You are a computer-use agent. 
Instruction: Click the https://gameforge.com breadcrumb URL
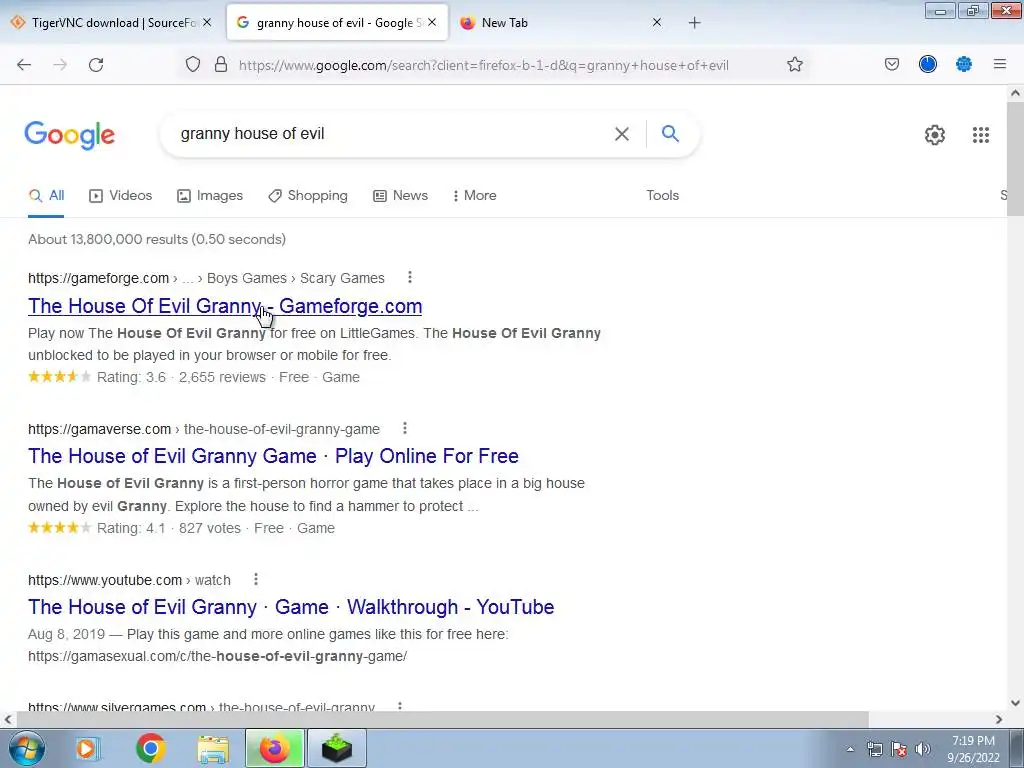[x=98, y=278]
